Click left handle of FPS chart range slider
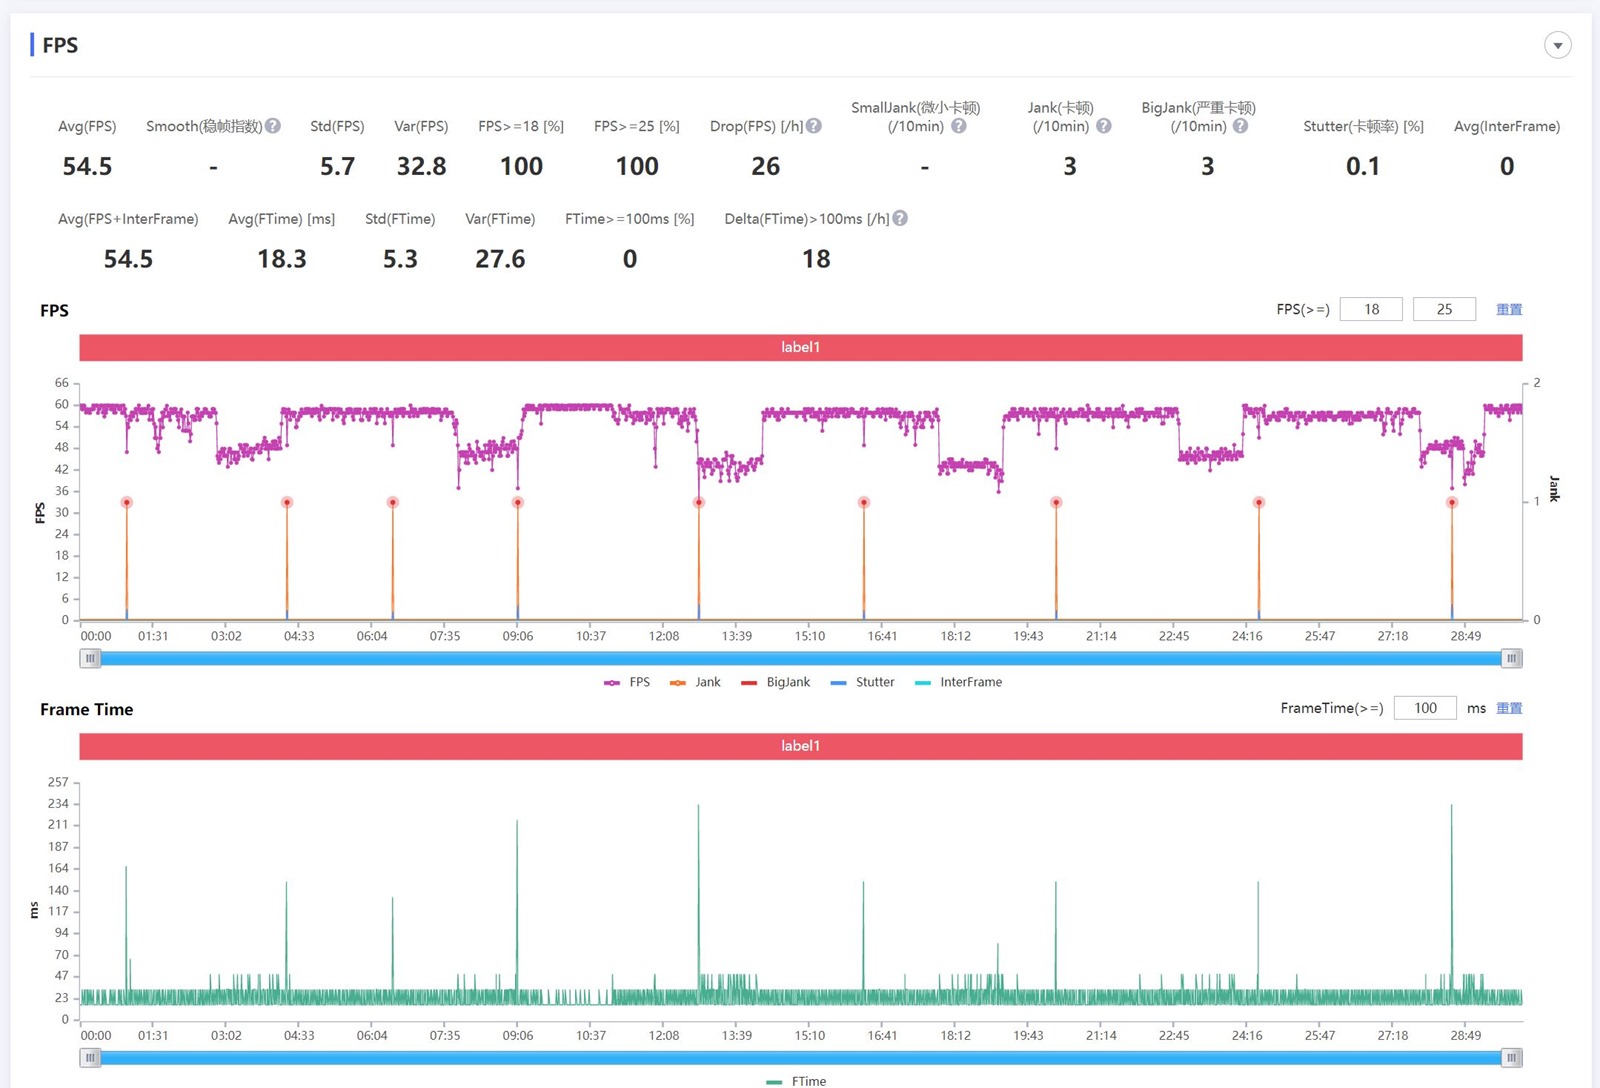The height and width of the screenshot is (1088, 1600). pyautogui.click(x=91, y=658)
